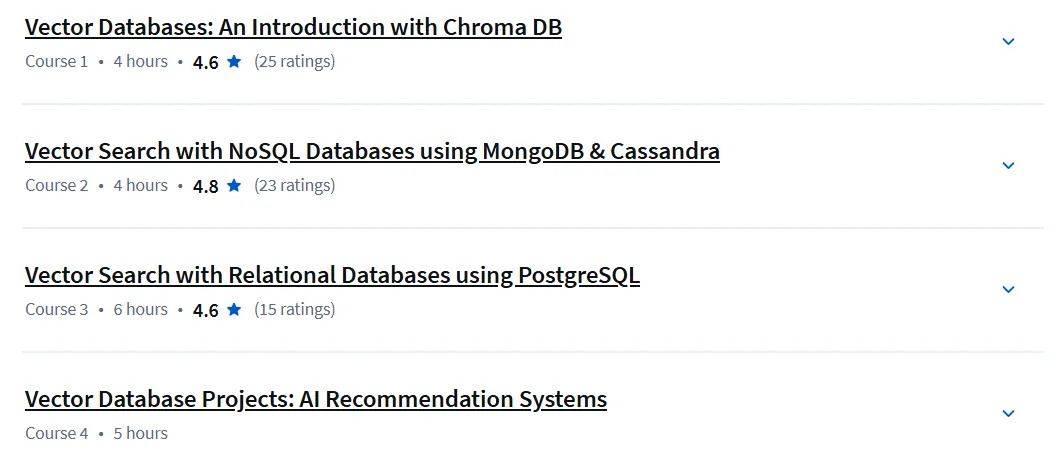This screenshot has width=1062, height=457.
Task: Click the (25 ratings) text
Action: (x=295, y=62)
